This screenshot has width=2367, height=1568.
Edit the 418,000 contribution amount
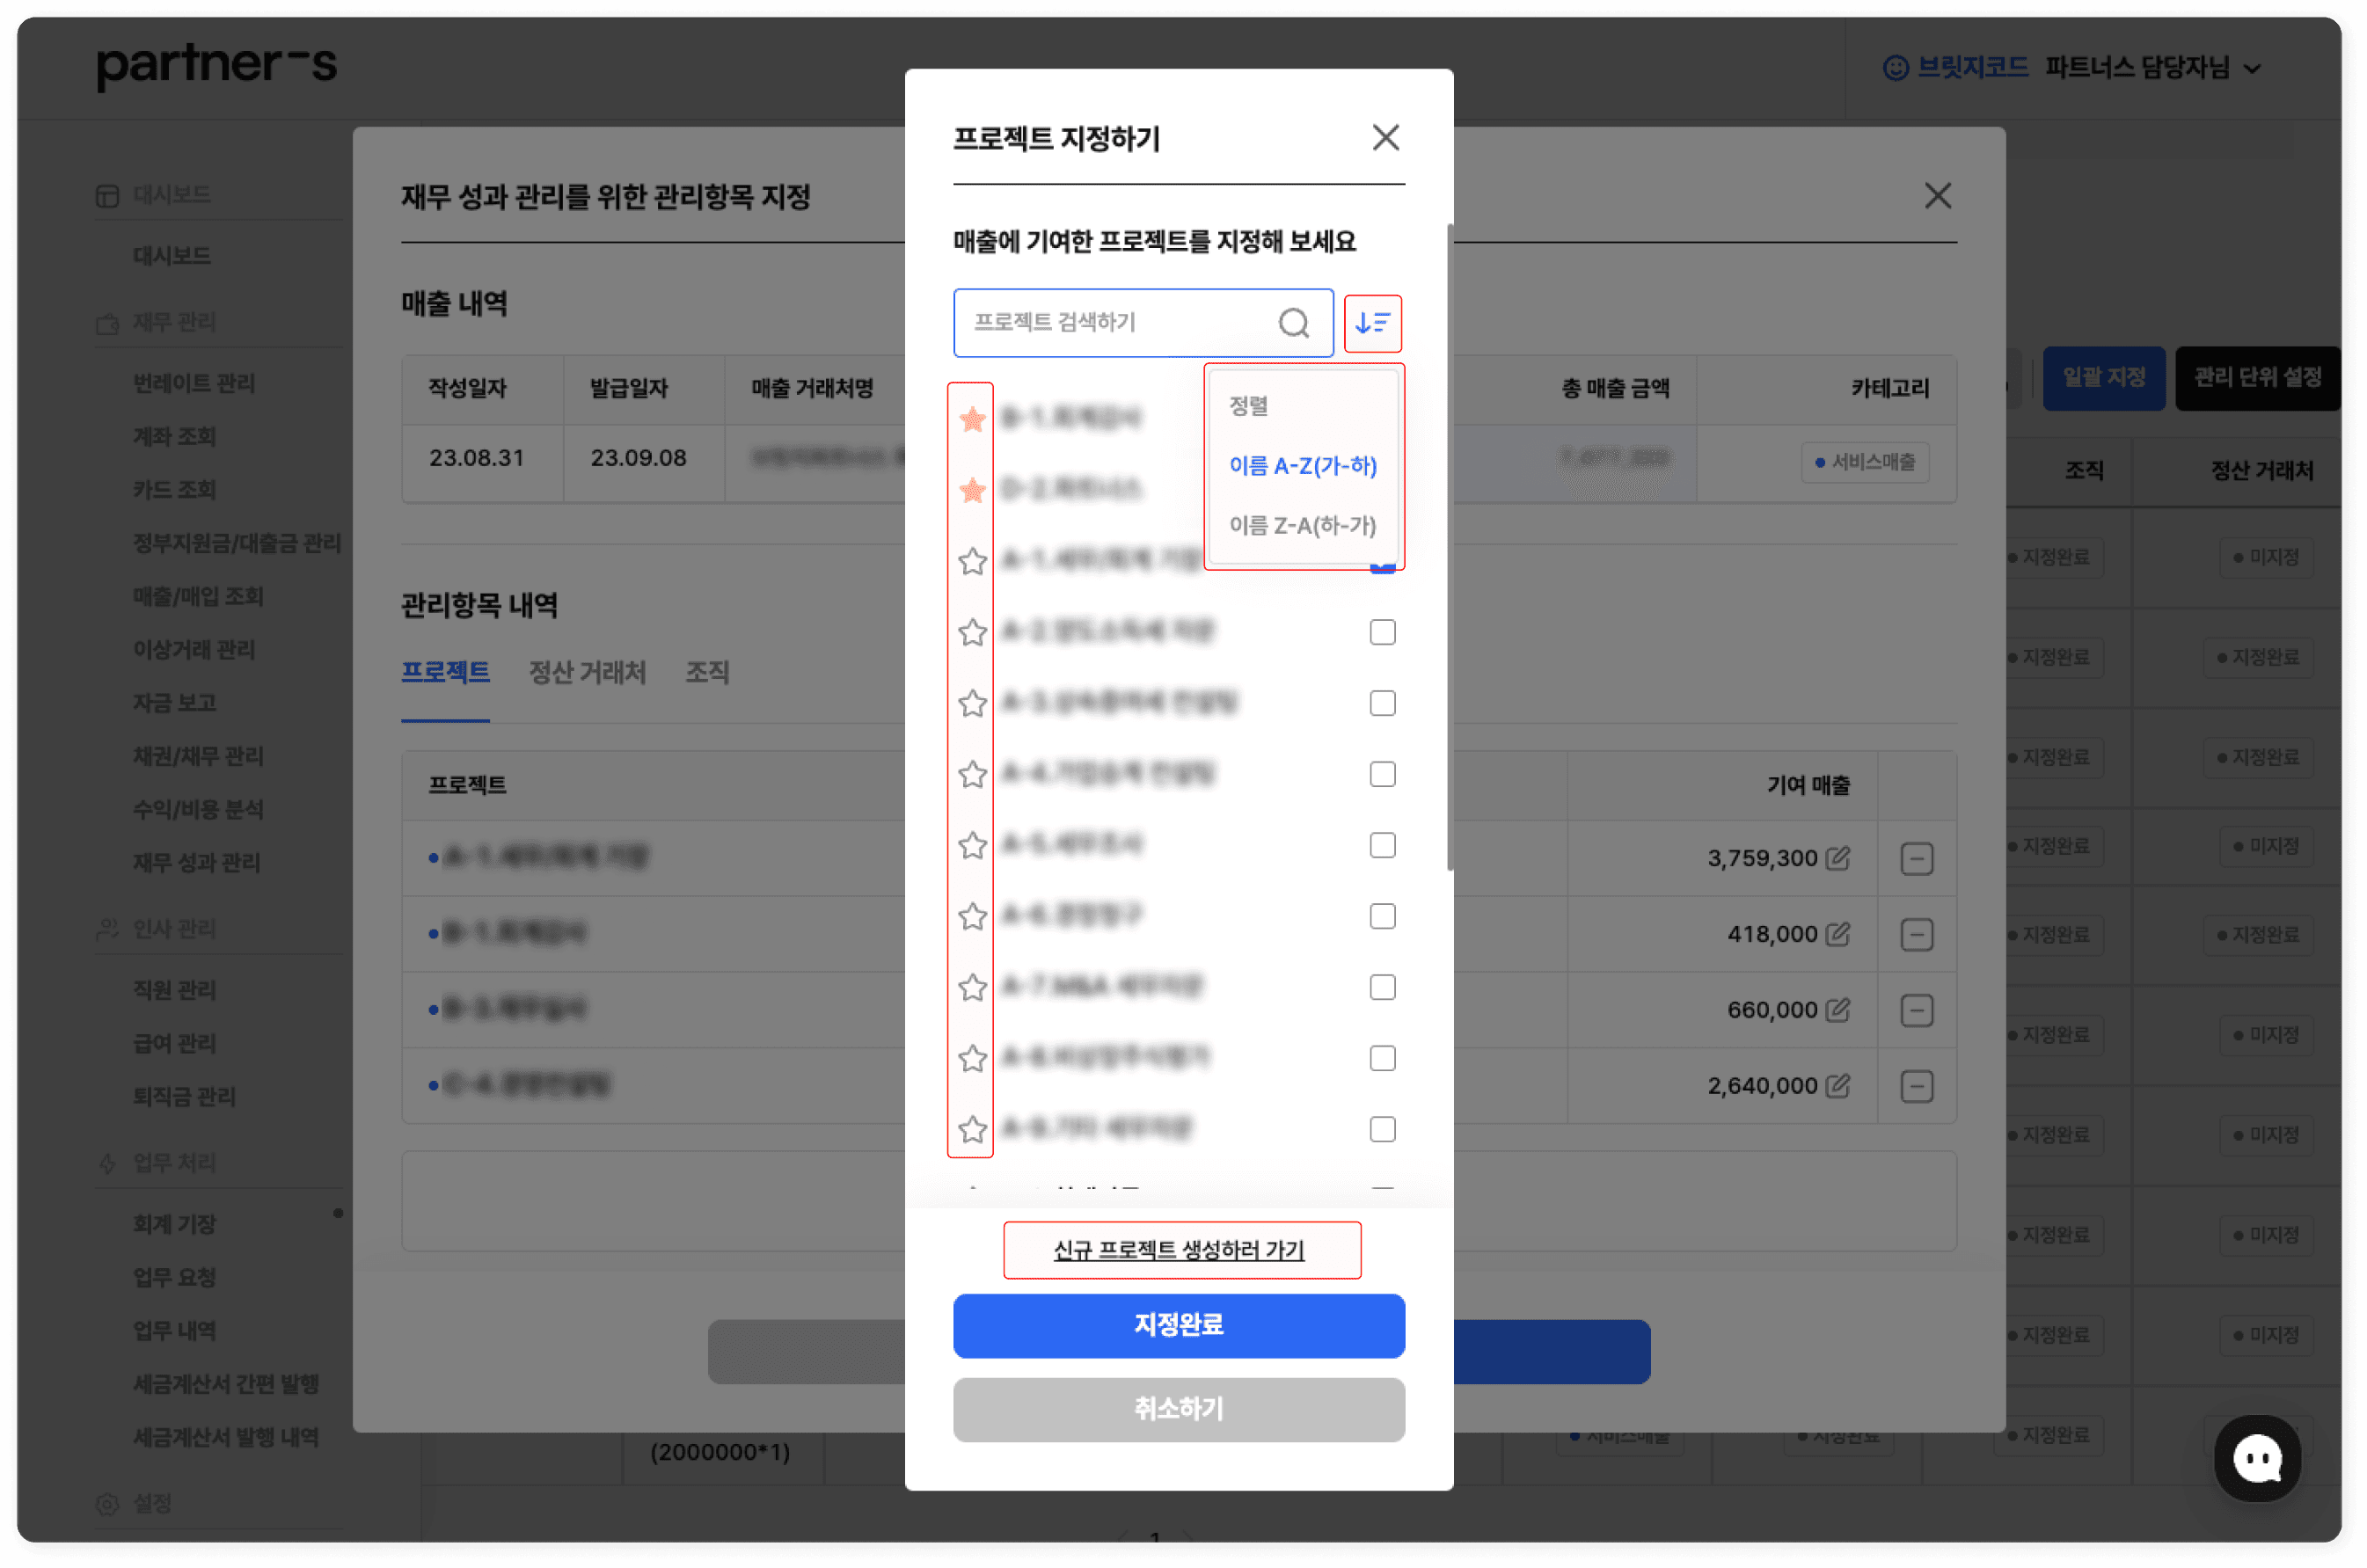(1837, 934)
